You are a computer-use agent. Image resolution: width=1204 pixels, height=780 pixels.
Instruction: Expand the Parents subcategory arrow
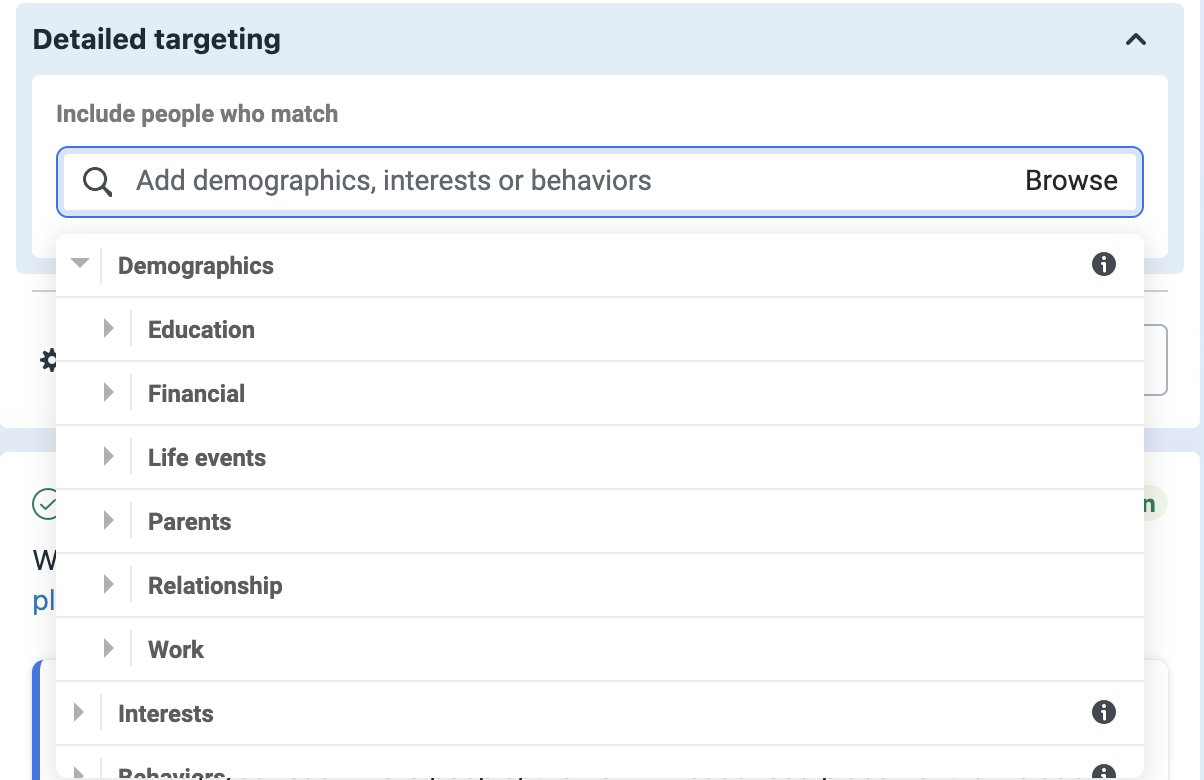pos(109,520)
